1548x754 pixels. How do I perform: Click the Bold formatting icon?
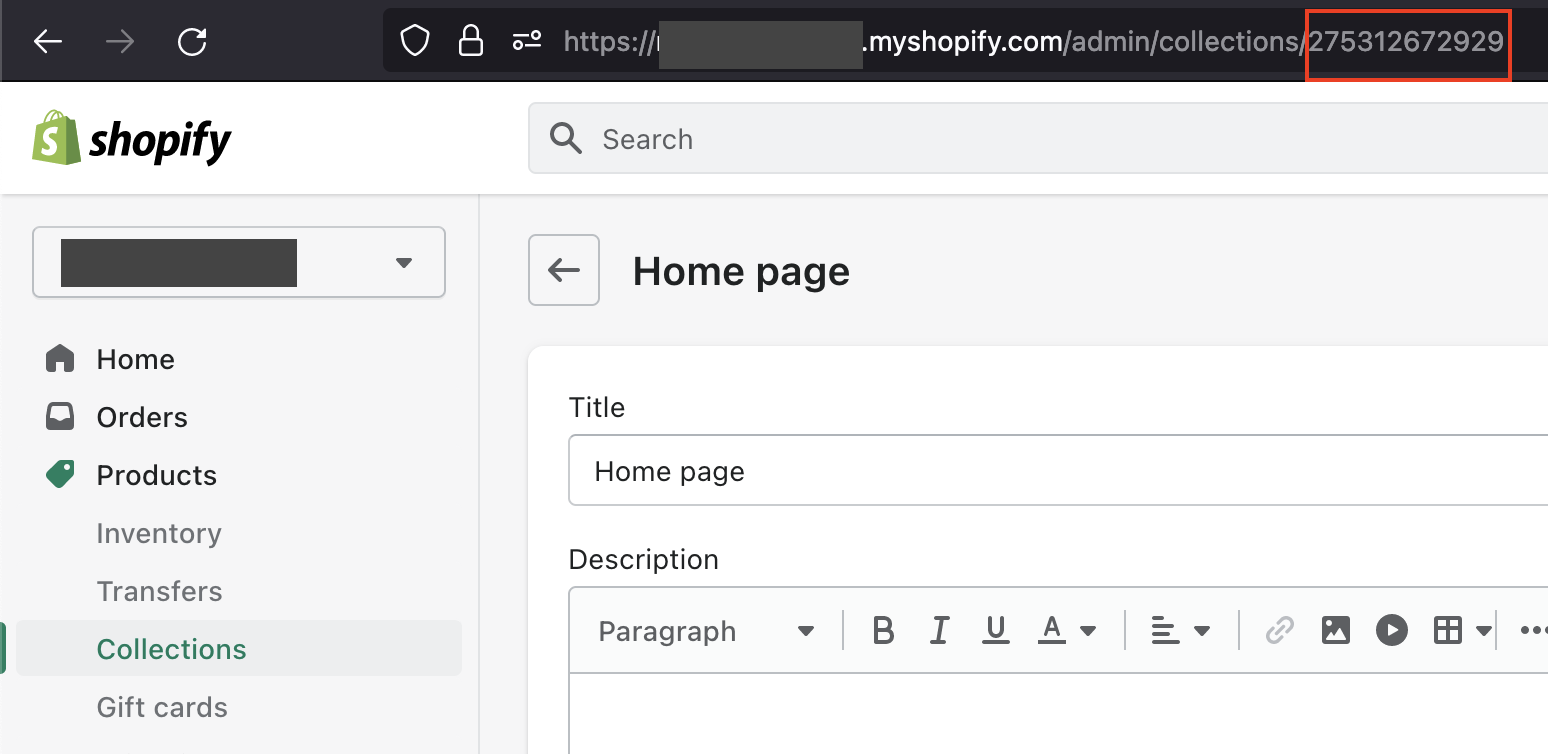pos(882,631)
